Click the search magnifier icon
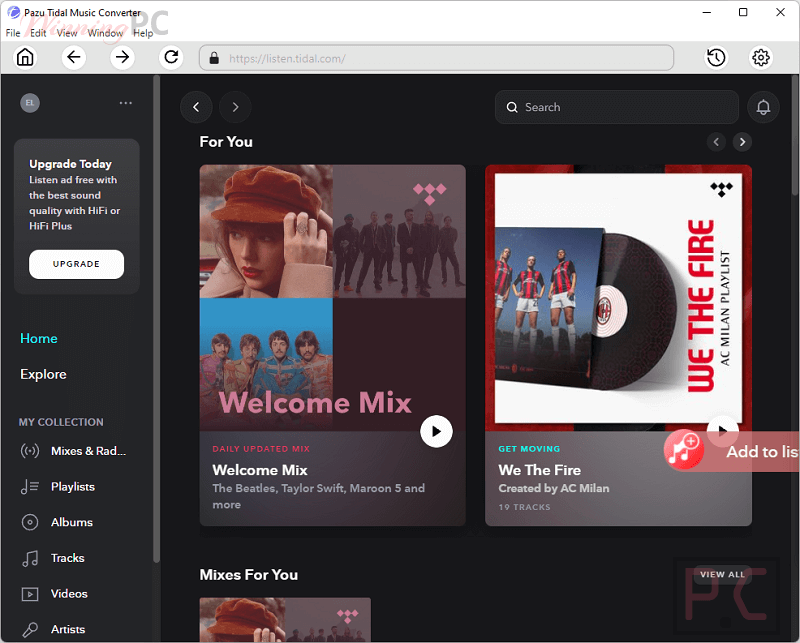This screenshot has width=800, height=643. click(x=512, y=107)
